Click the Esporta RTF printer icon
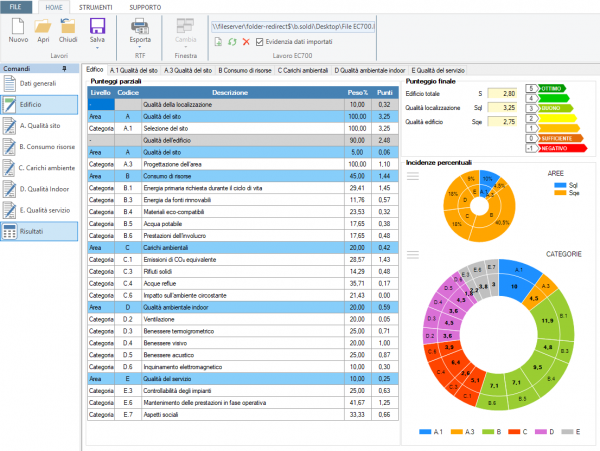Viewport: 600px width, 451px height. click(140, 27)
